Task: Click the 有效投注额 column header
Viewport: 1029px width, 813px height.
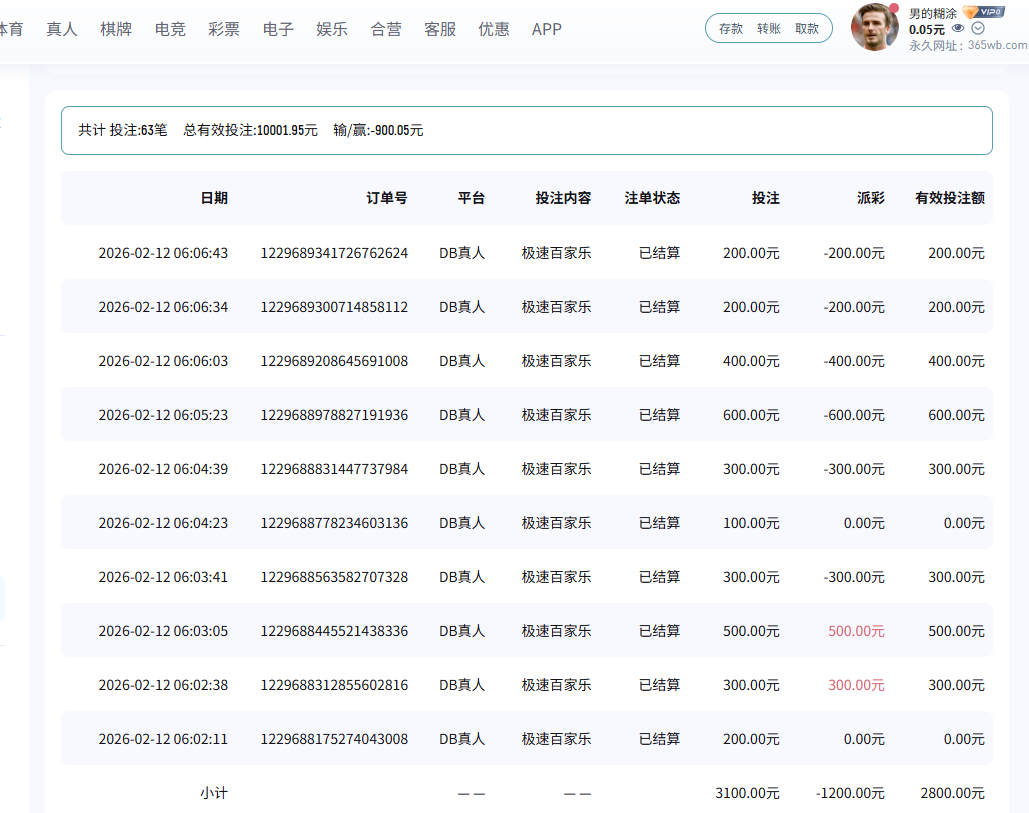Action: click(949, 198)
